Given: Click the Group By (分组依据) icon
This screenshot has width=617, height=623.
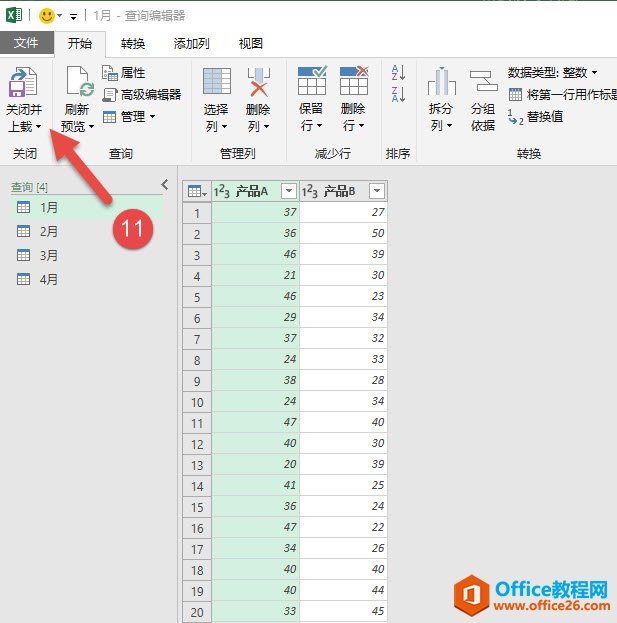Looking at the screenshot, I should [483, 84].
